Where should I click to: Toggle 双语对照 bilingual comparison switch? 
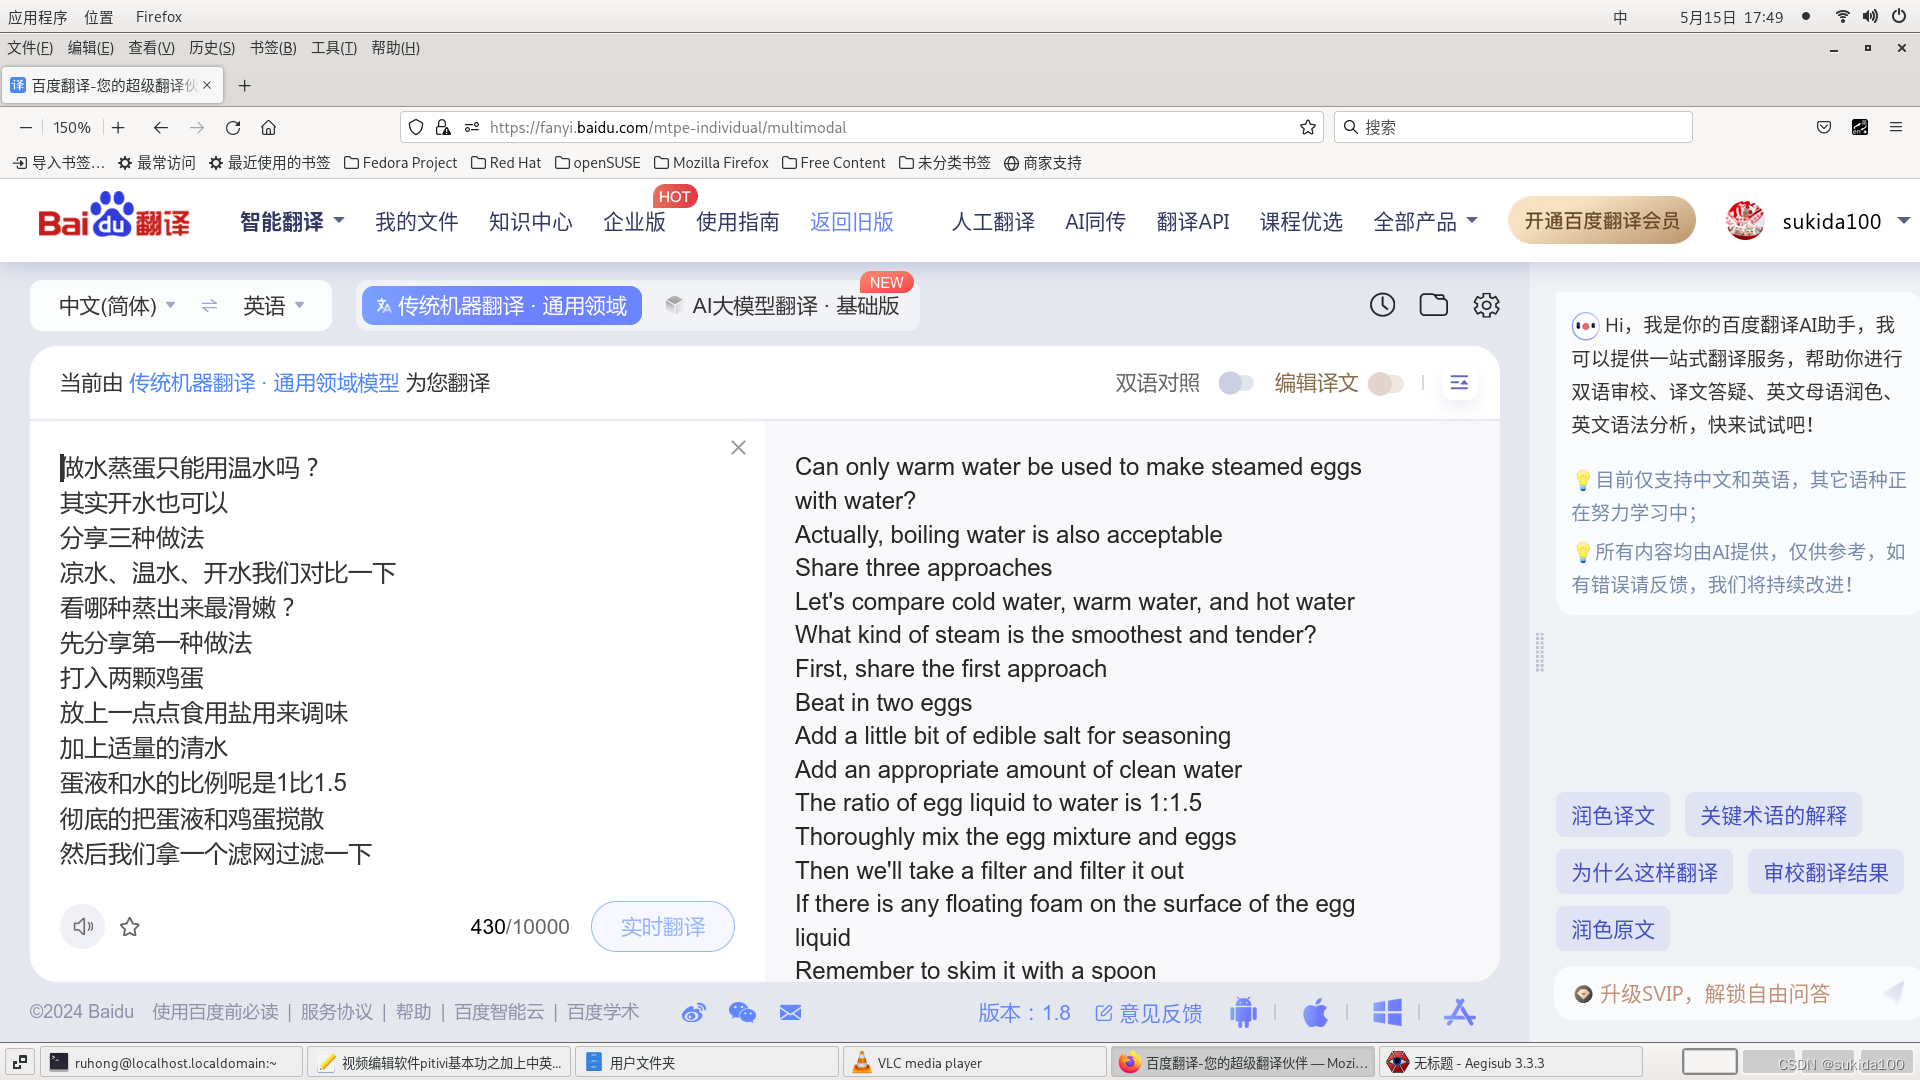click(1236, 383)
